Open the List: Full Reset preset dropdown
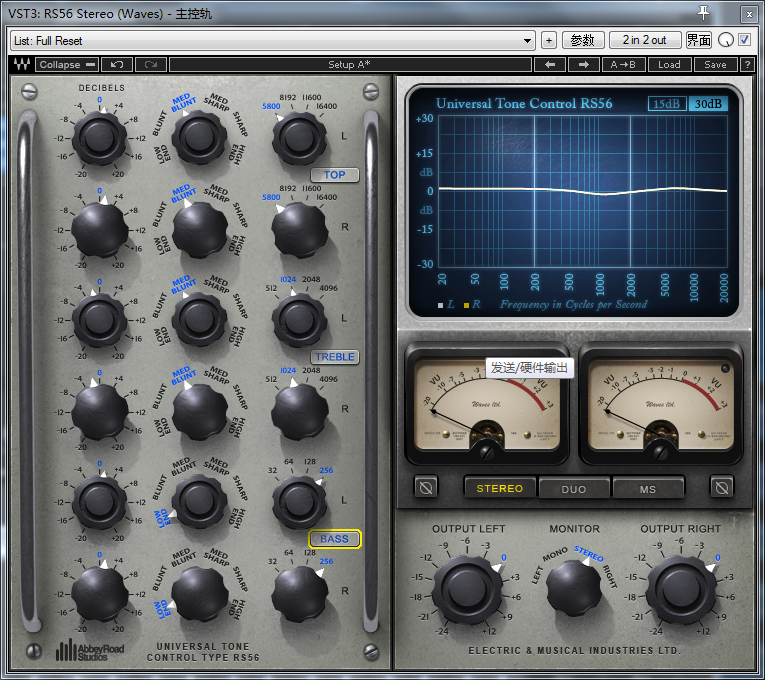Viewport: 765px width, 680px height. 273,40
